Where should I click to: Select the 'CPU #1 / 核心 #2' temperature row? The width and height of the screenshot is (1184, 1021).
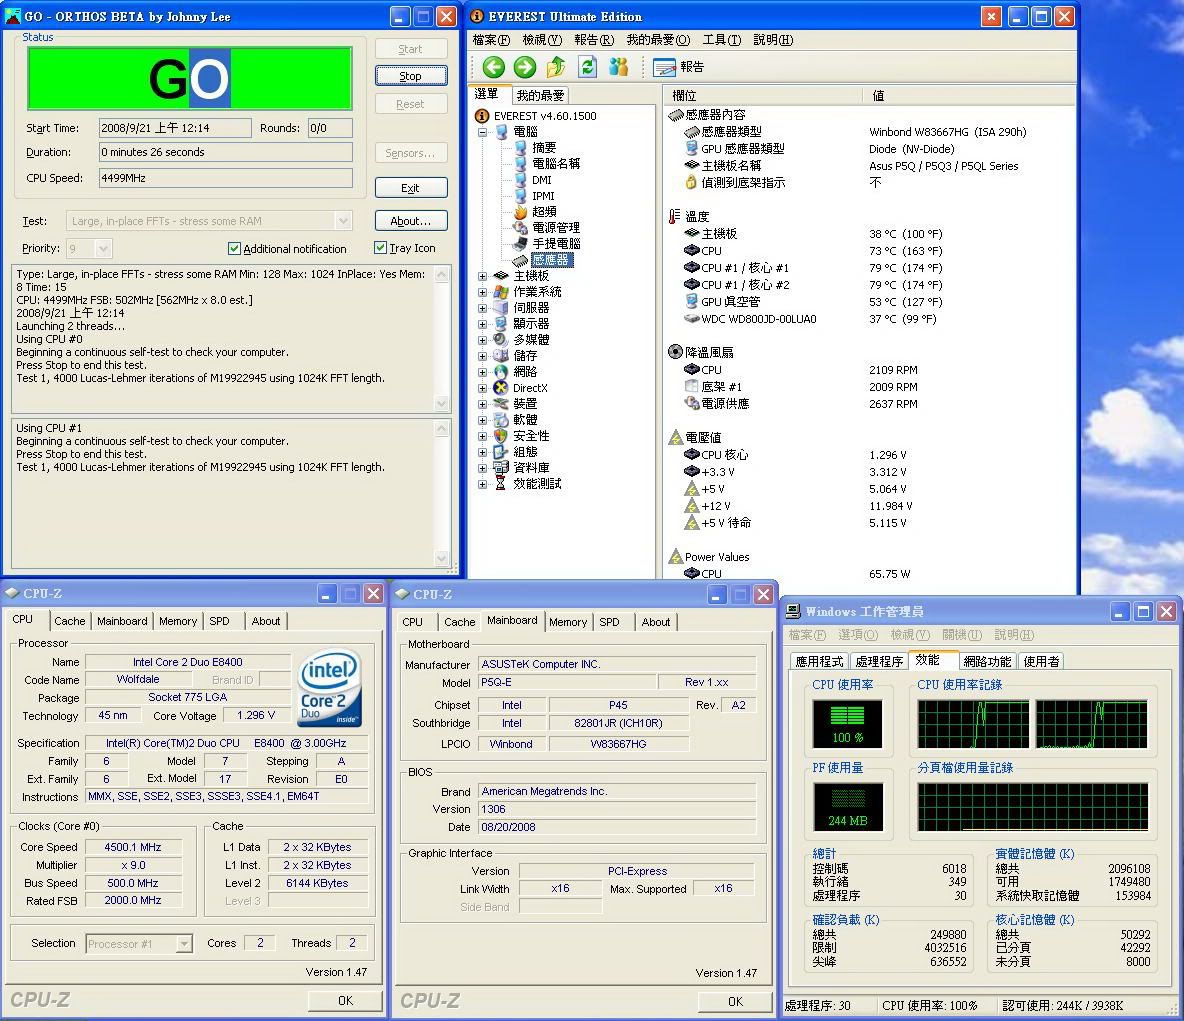812,285
